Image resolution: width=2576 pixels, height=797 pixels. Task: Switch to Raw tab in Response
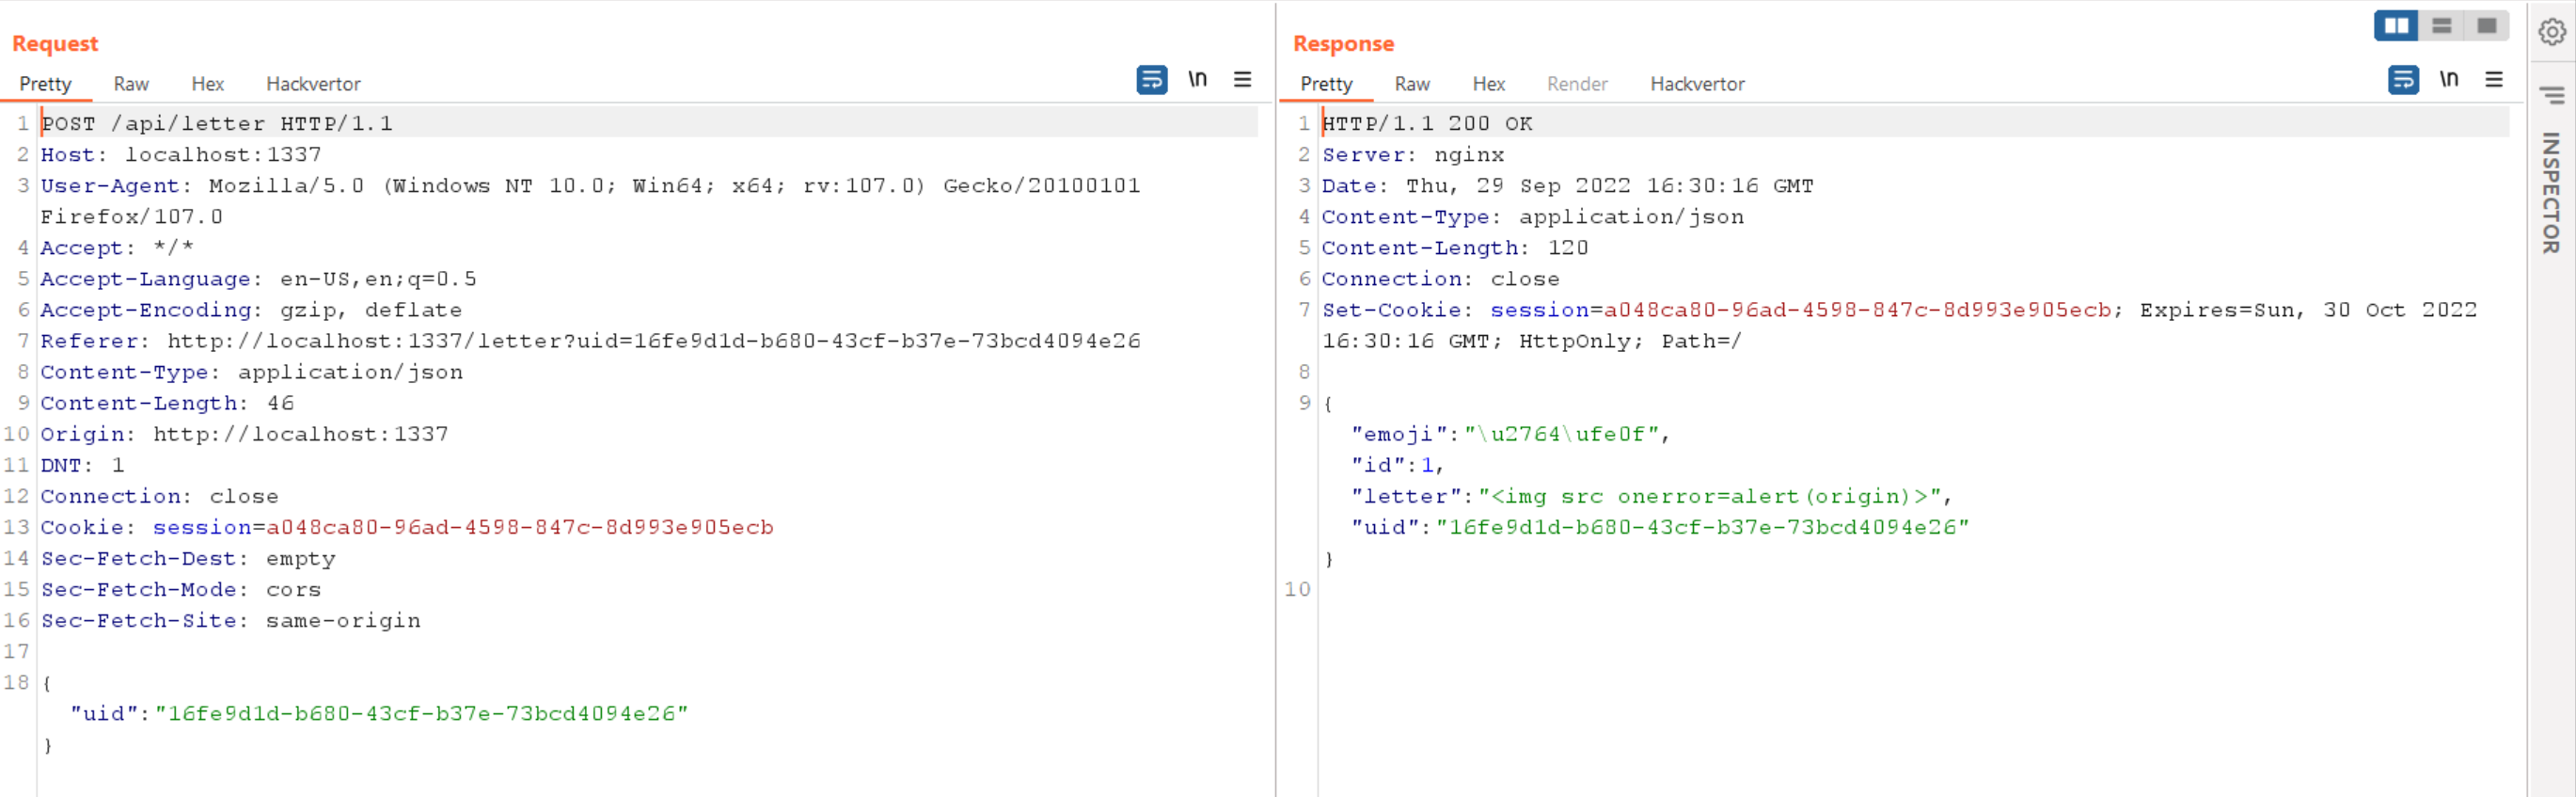click(x=1411, y=84)
